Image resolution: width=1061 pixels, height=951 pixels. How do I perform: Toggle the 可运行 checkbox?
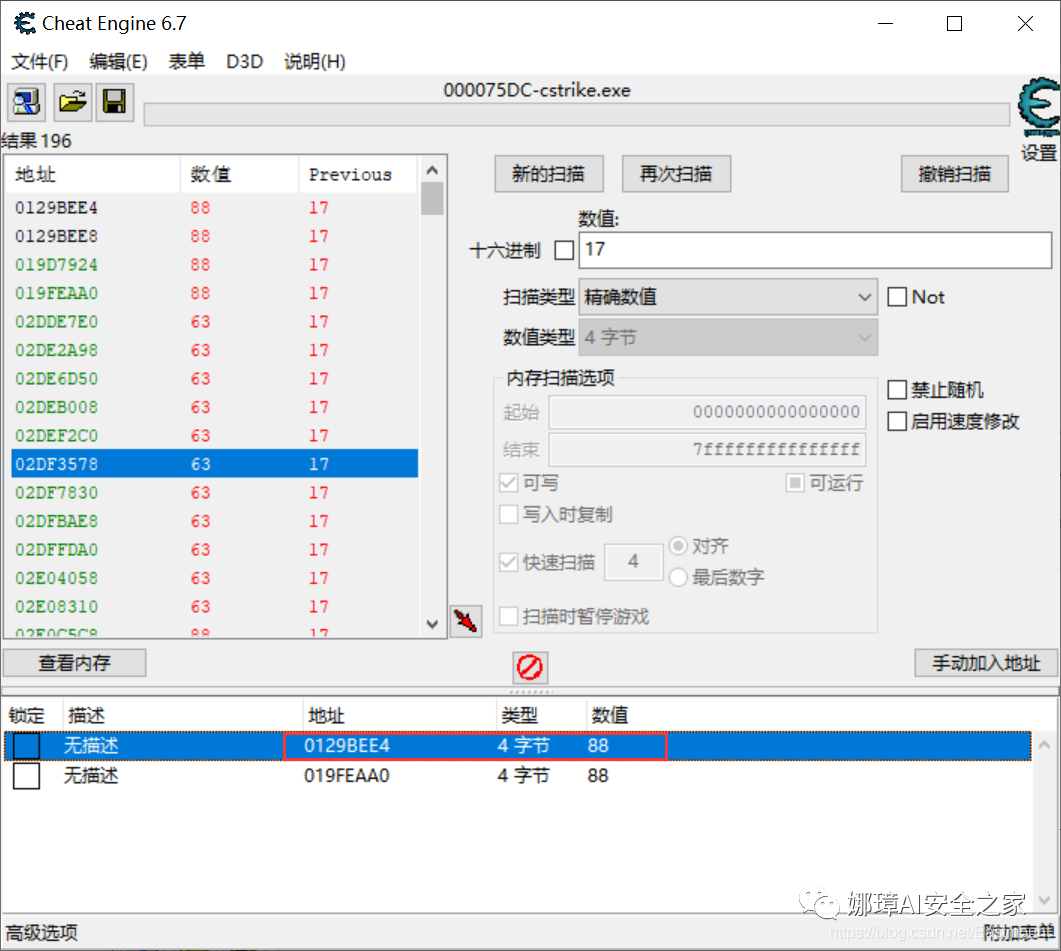tap(795, 483)
